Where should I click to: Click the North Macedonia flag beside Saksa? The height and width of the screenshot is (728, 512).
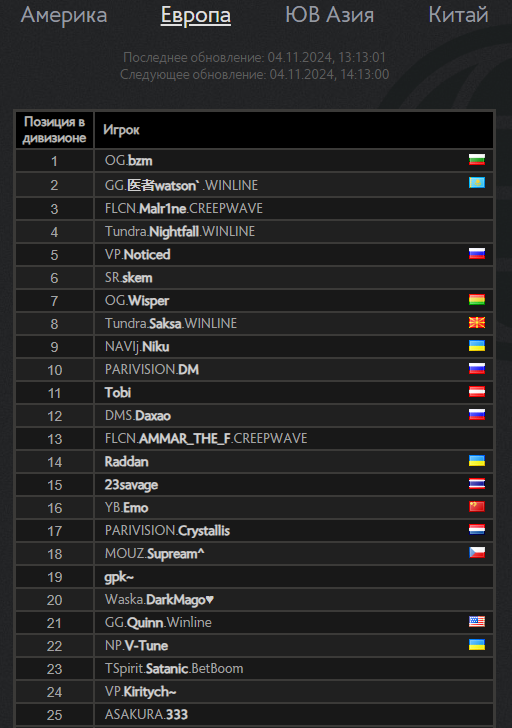pyautogui.click(x=477, y=322)
